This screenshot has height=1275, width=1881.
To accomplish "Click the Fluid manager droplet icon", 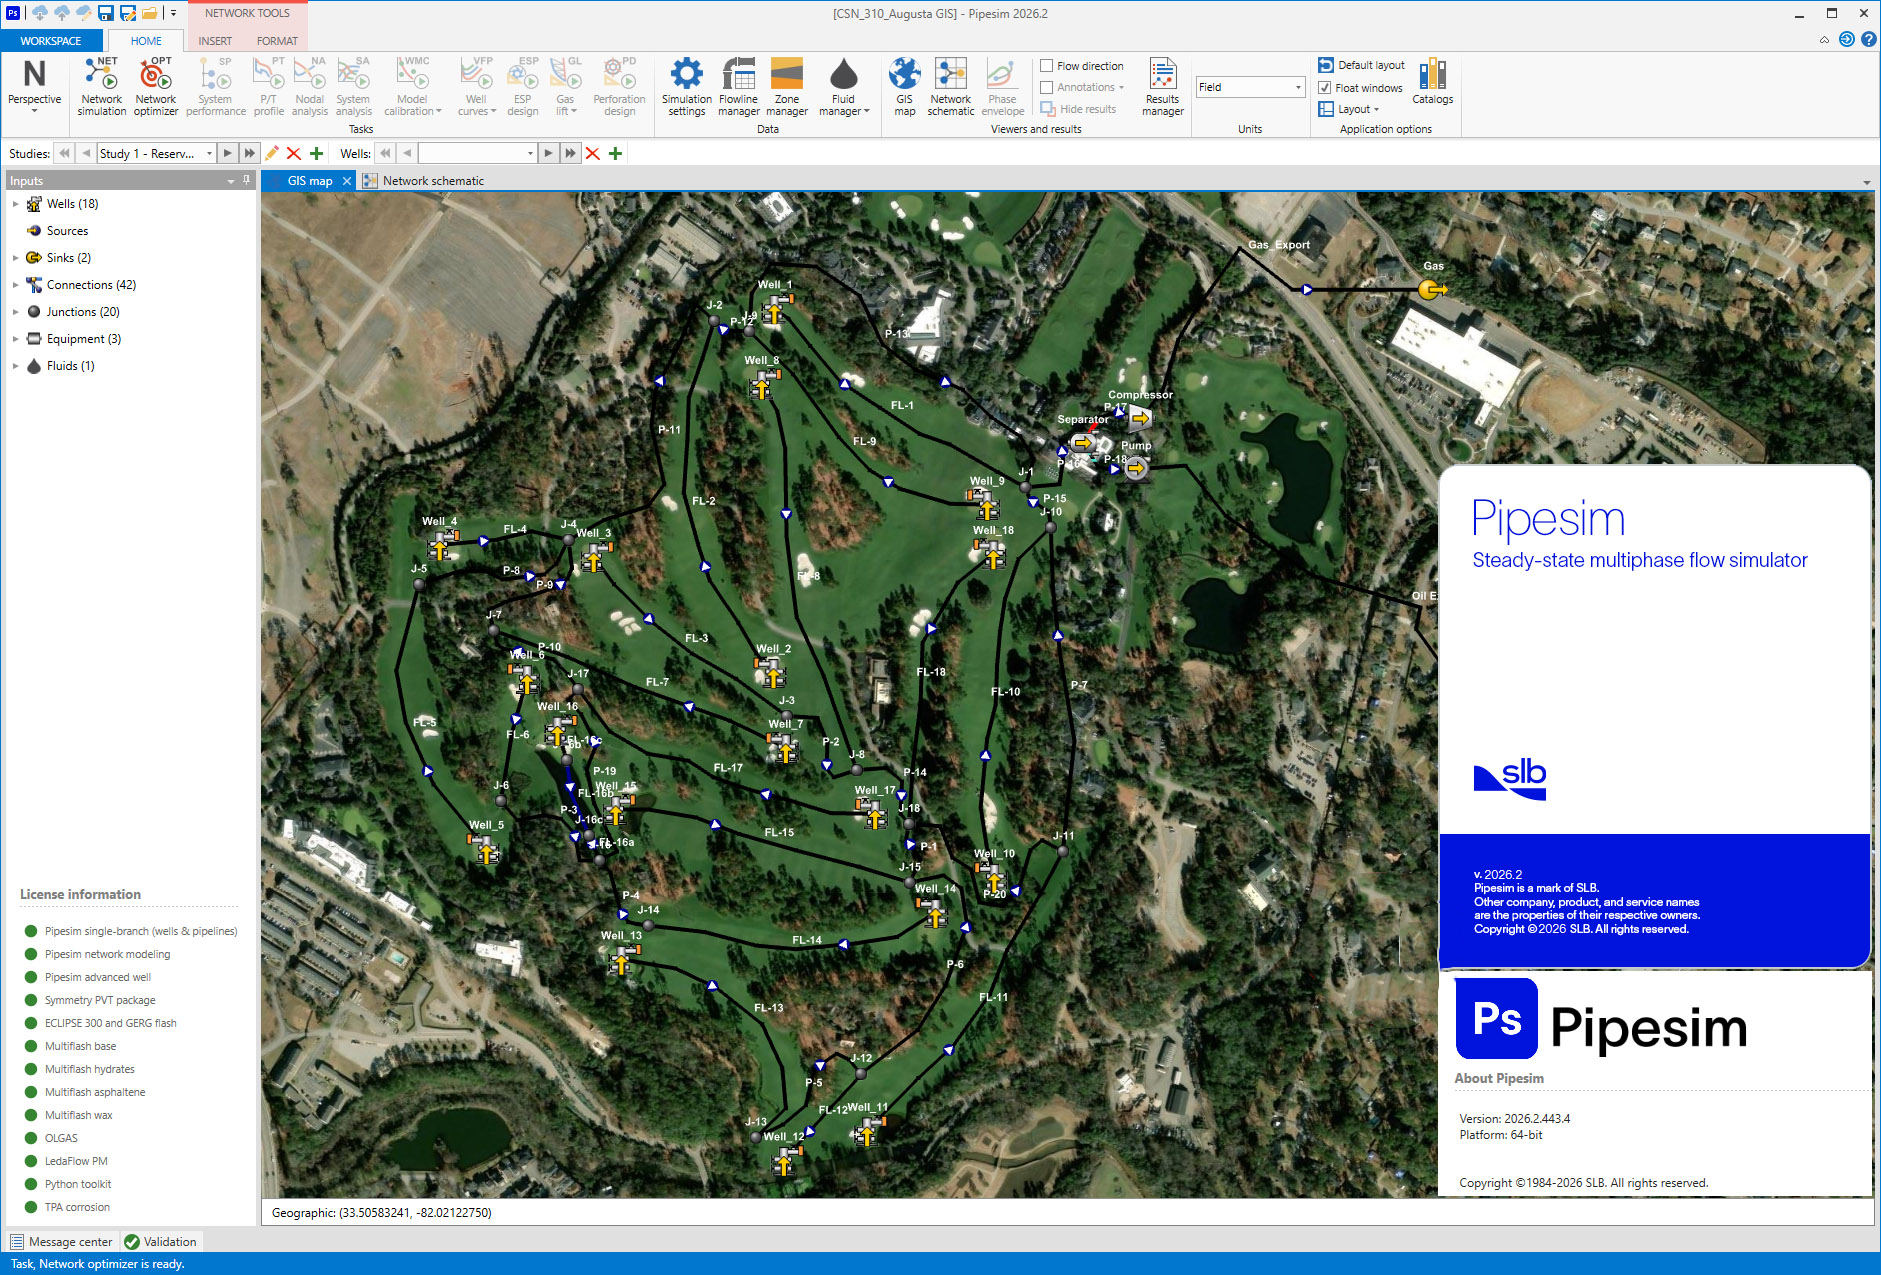I will (844, 74).
